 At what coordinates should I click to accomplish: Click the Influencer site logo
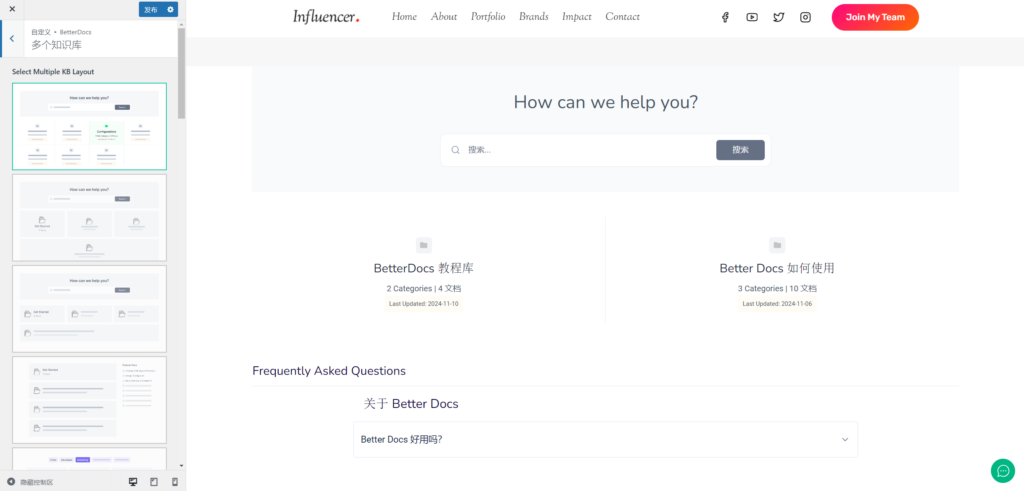[x=326, y=17]
